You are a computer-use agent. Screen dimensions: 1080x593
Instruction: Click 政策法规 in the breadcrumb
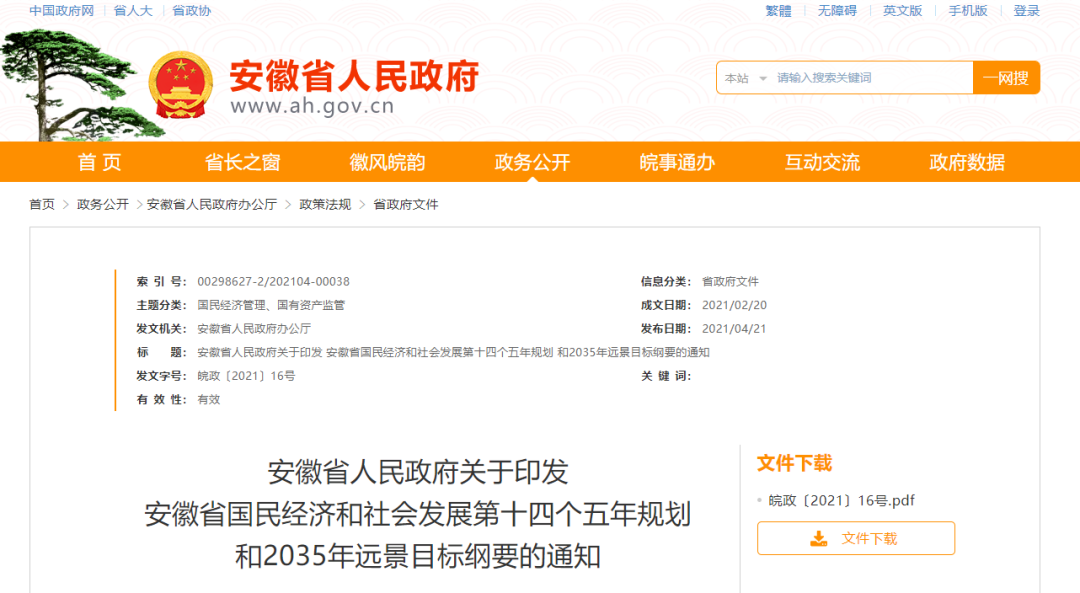click(325, 204)
